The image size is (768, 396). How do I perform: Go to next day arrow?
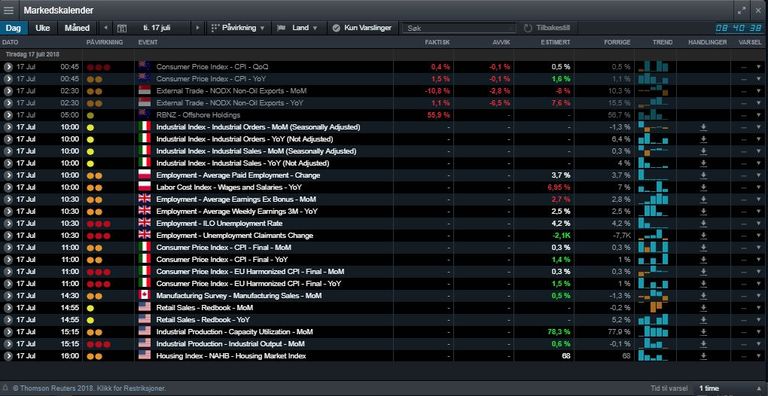[x=197, y=28]
